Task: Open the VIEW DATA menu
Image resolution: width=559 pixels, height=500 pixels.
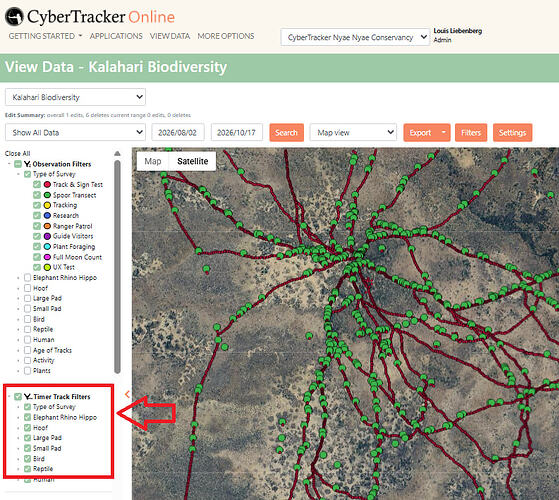Action: 170,36
